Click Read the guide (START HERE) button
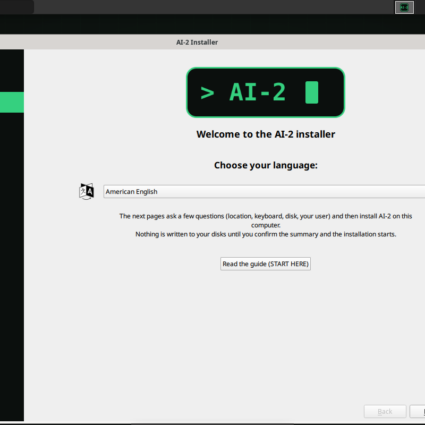The image size is (425, 425). click(x=265, y=264)
